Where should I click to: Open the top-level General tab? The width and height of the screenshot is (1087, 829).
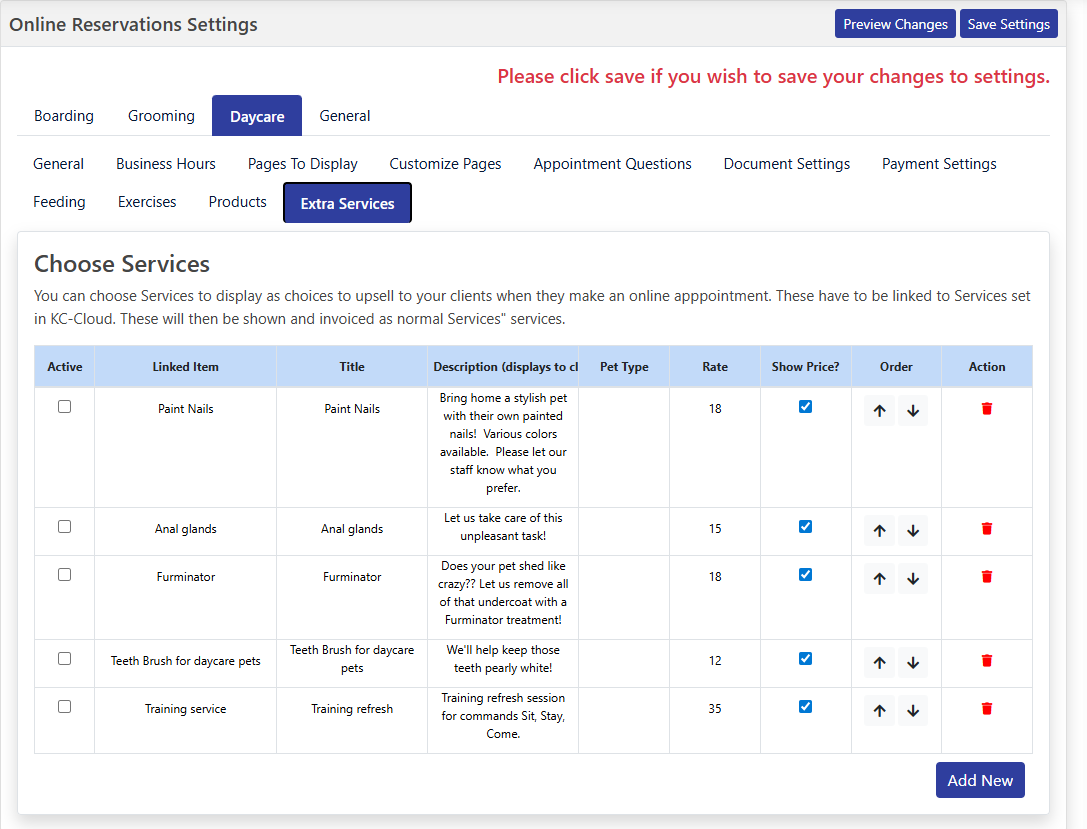(345, 116)
